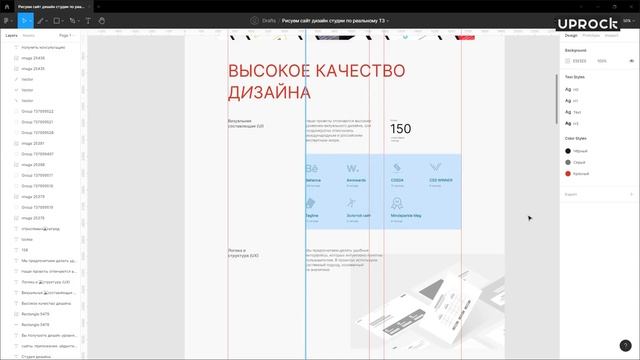This screenshot has width=640, height=360.
Task: Select the Move tool
Action: coord(24,21)
